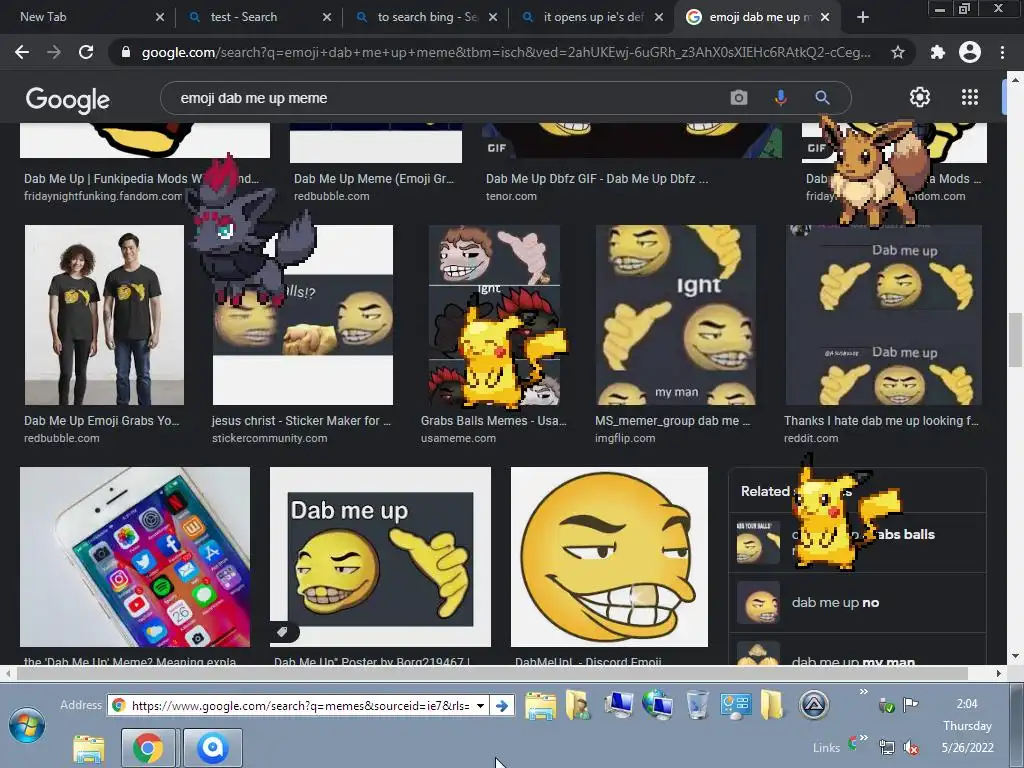Reload the current page

pyautogui.click(x=86, y=52)
